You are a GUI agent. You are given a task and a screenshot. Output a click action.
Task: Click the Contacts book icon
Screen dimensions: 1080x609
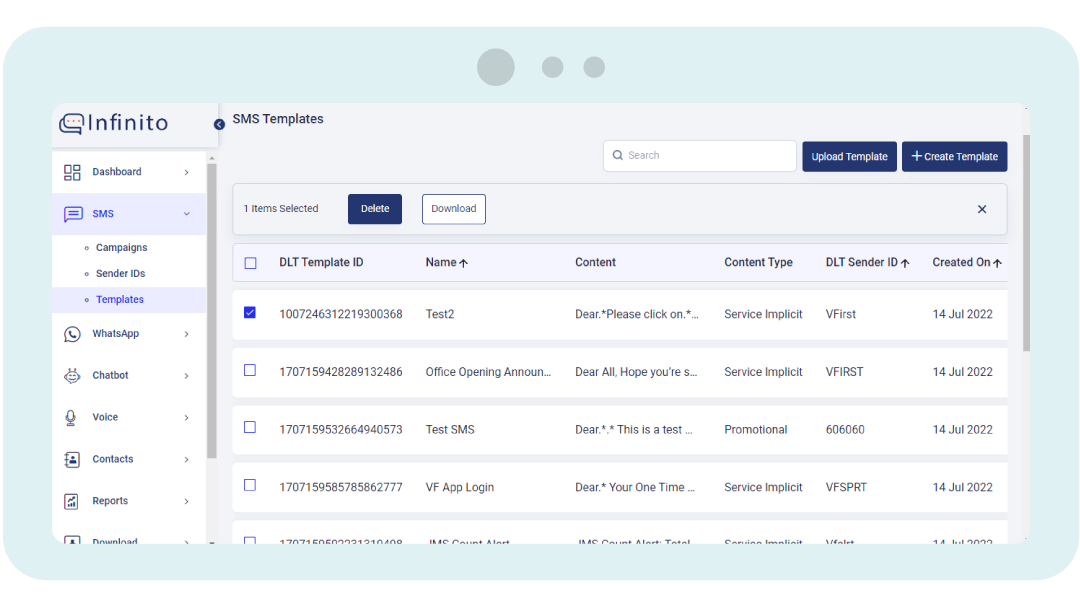click(x=72, y=460)
